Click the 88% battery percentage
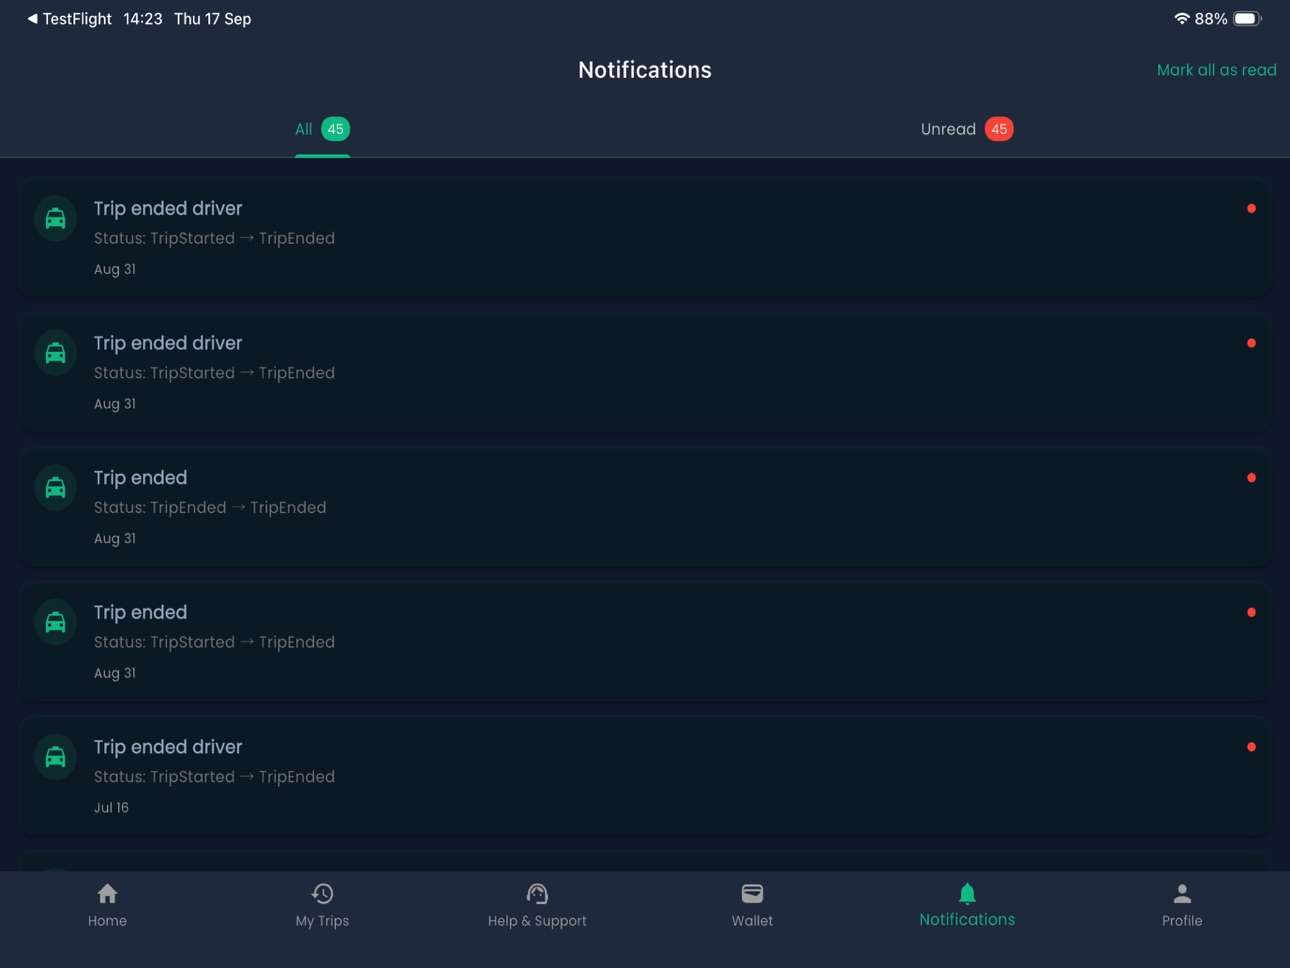 (x=1211, y=19)
